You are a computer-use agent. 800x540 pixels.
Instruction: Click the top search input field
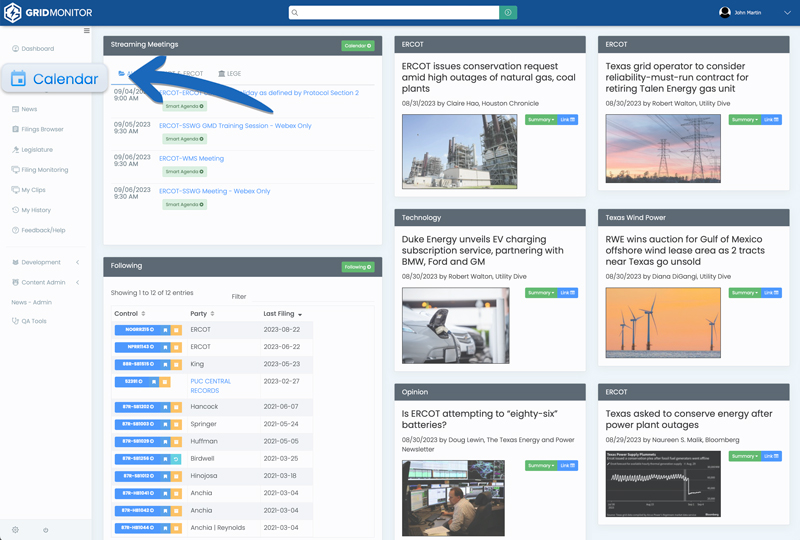tap(394, 13)
